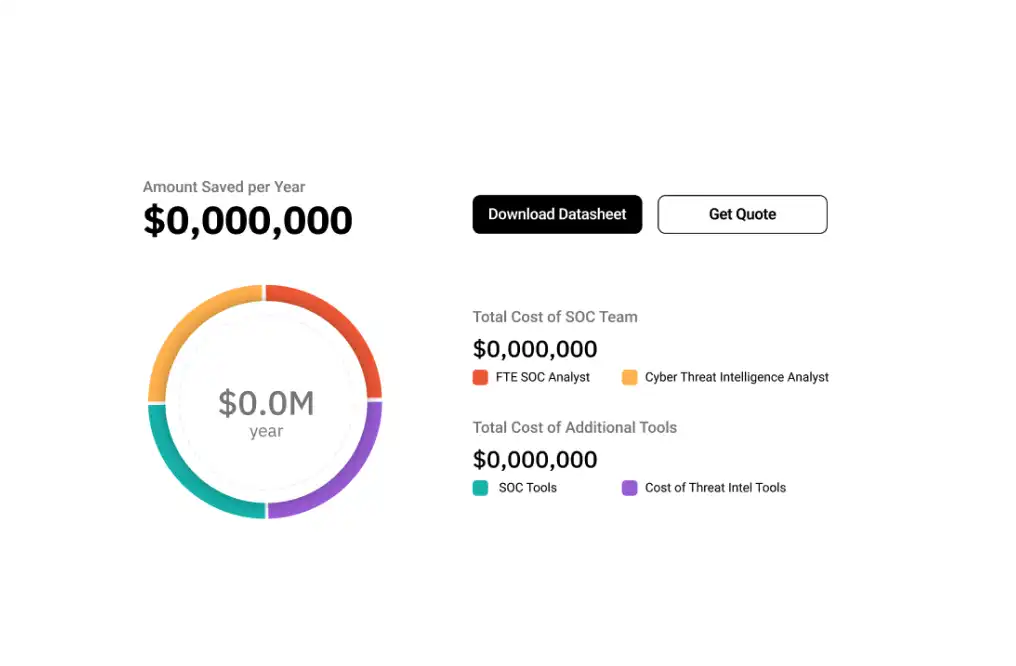Click the $0.0M value in chart center

tap(266, 403)
